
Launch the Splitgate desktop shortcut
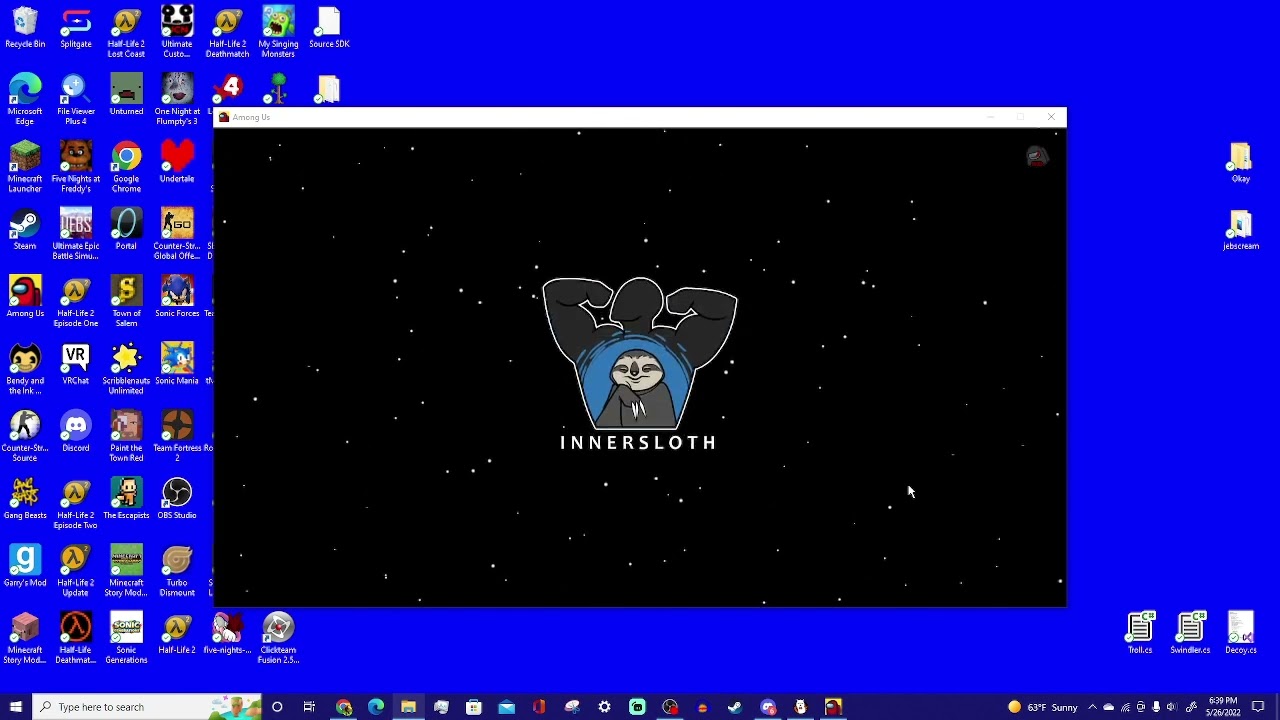click(x=76, y=28)
